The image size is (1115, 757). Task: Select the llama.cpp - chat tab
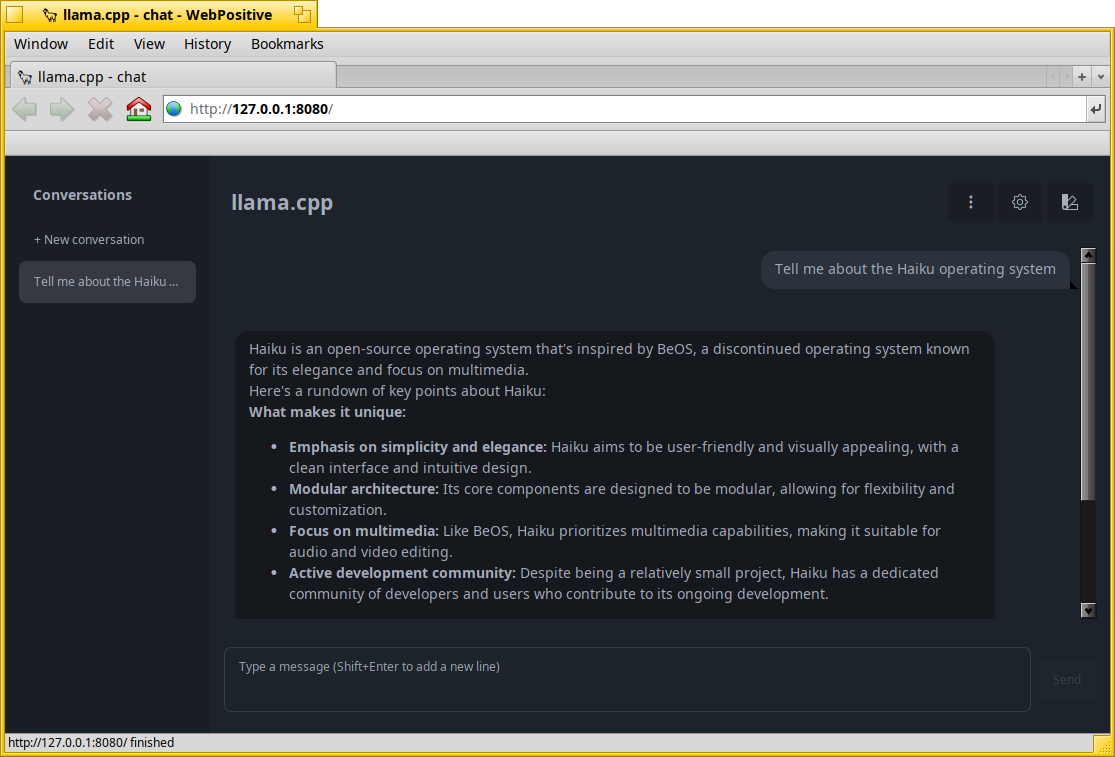pos(174,76)
